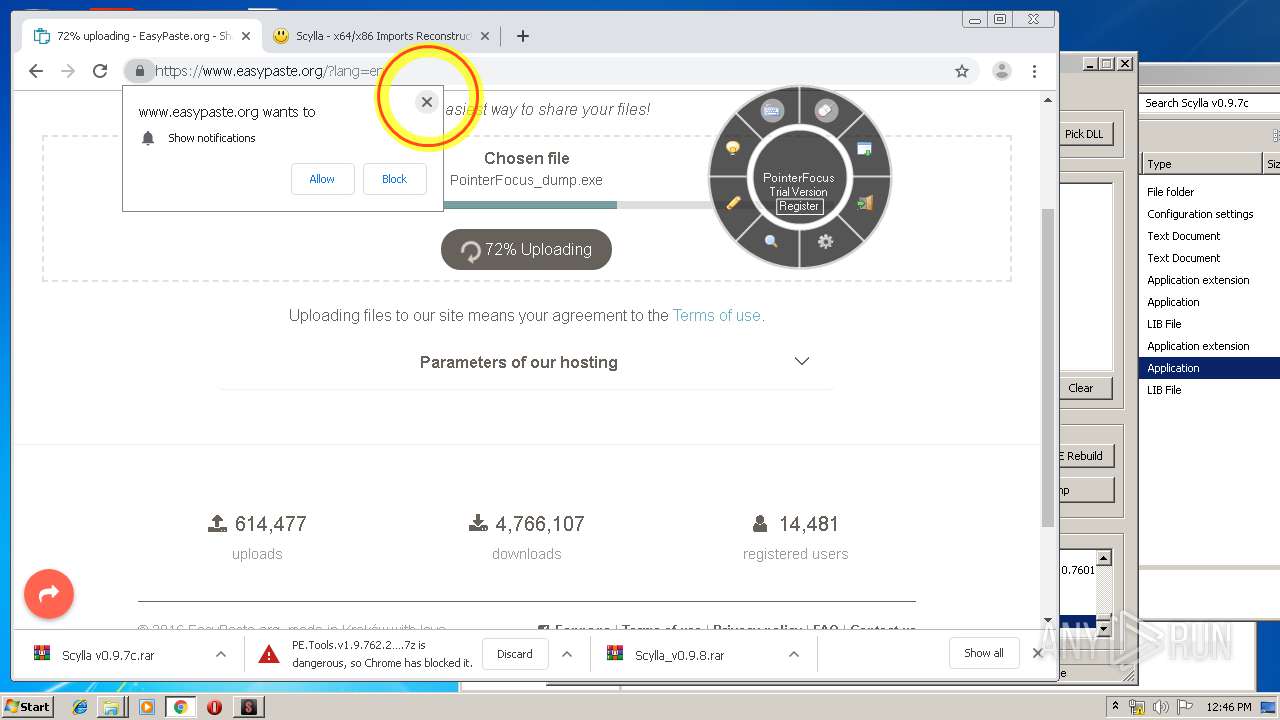Image resolution: width=1280 pixels, height=720 pixels.
Task: Open the Chrome profile avatar
Action: (1001, 71)
